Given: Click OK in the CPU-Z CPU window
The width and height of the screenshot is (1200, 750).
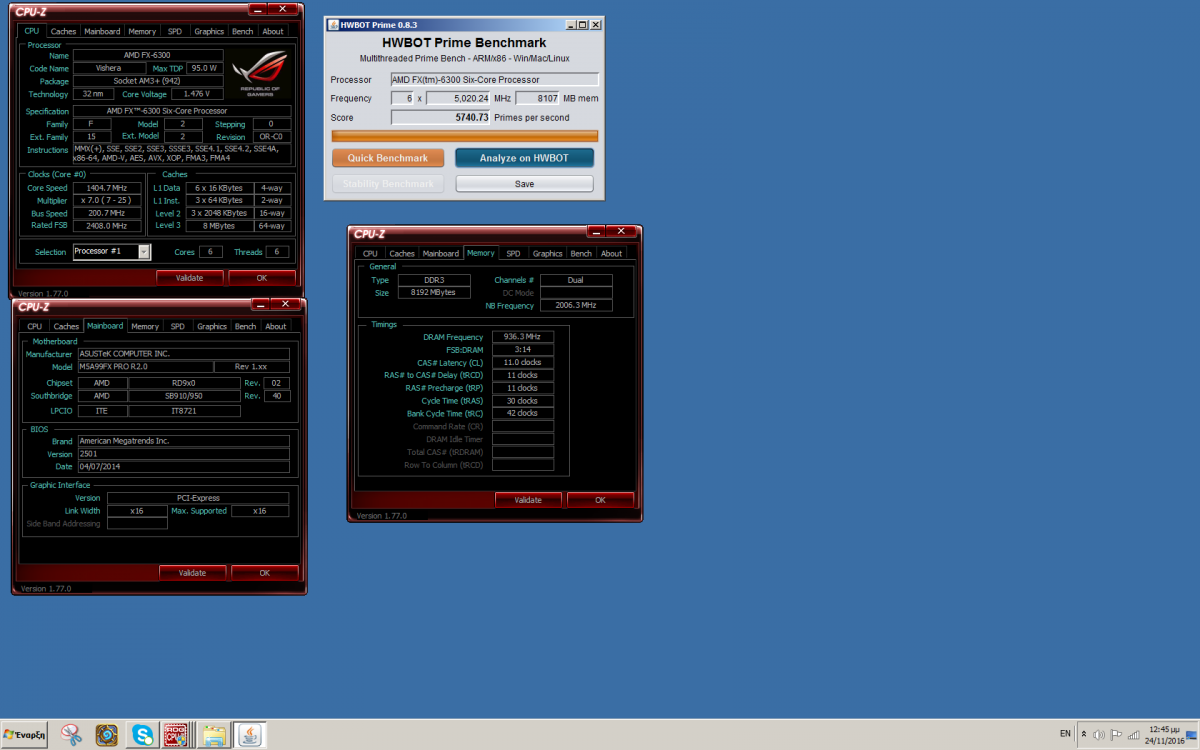Looking at the screenshot, I should 262,277.
